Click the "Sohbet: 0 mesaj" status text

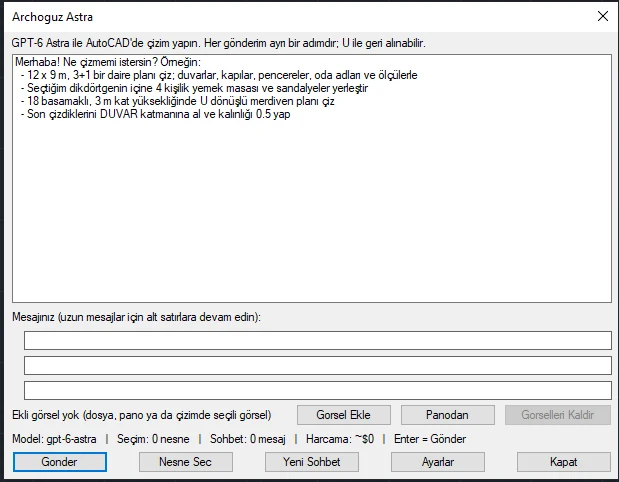click(x=248, y=439)
